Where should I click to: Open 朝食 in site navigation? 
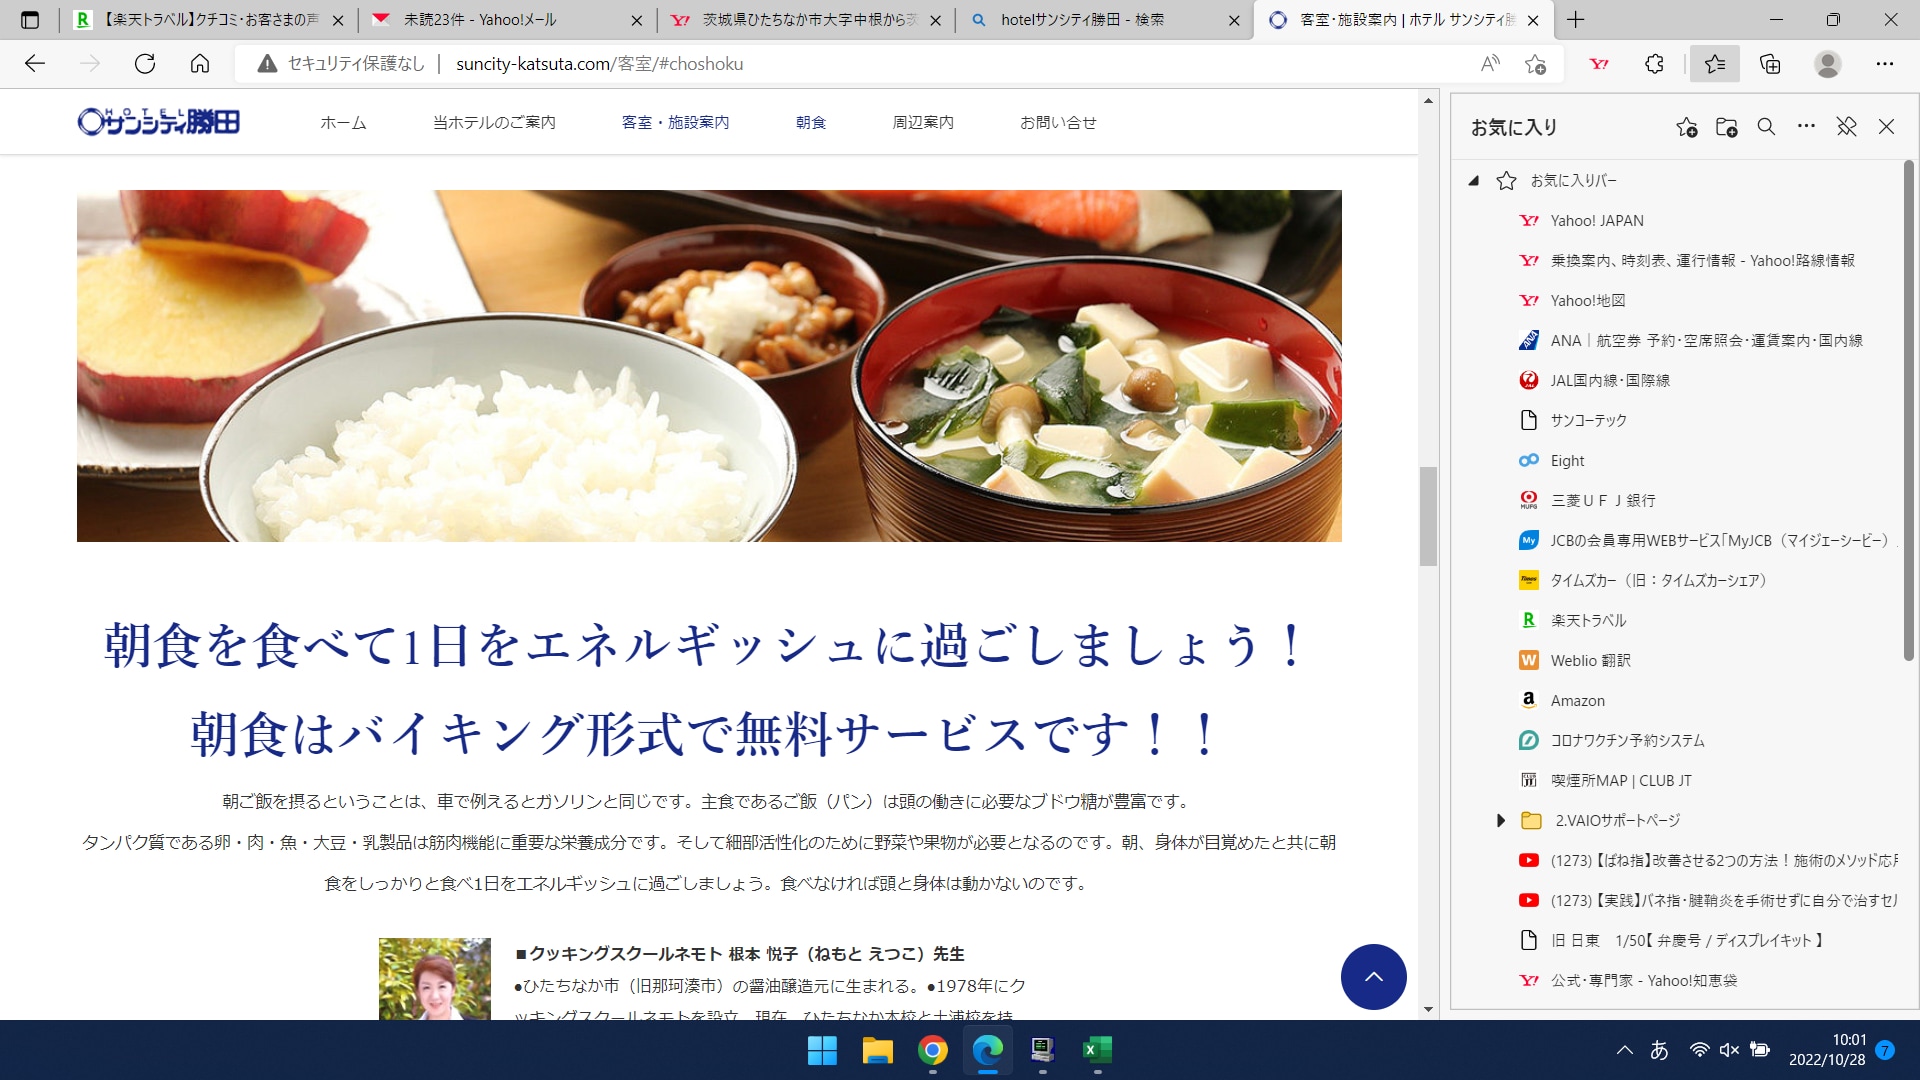[x=811, y=122]
